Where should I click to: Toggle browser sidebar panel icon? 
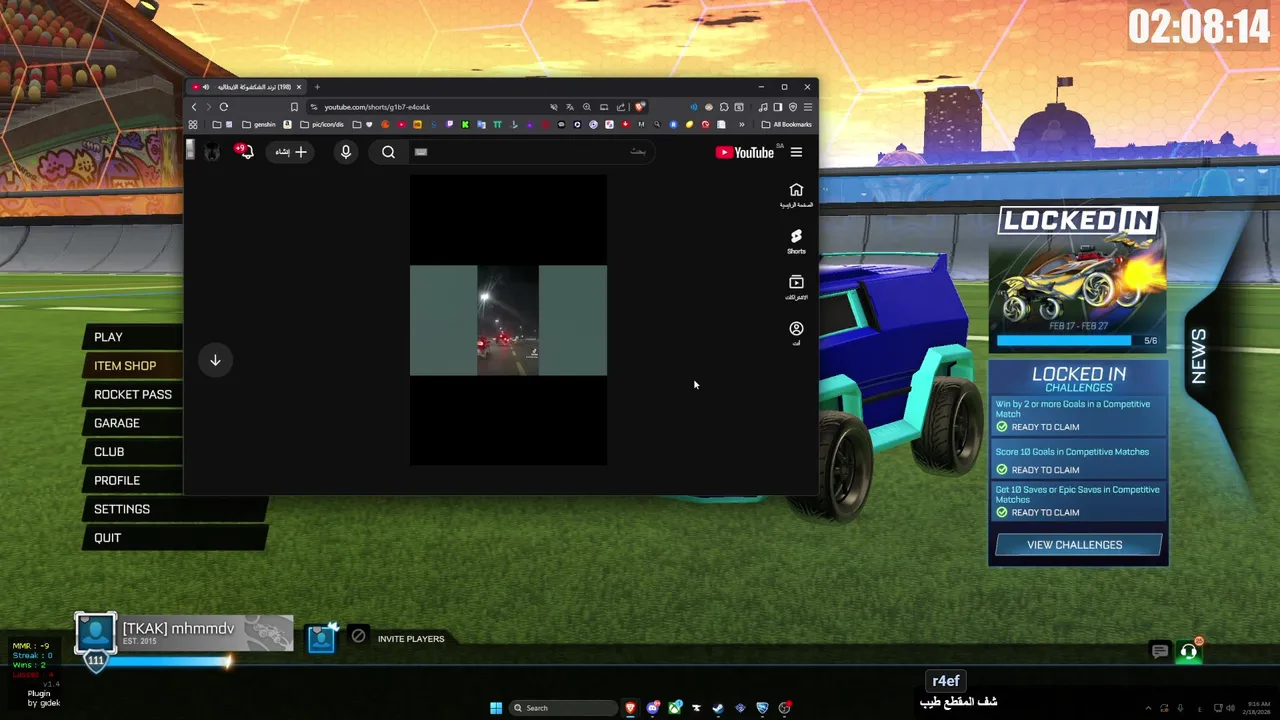pyautogui.click(x=778, y=107)
